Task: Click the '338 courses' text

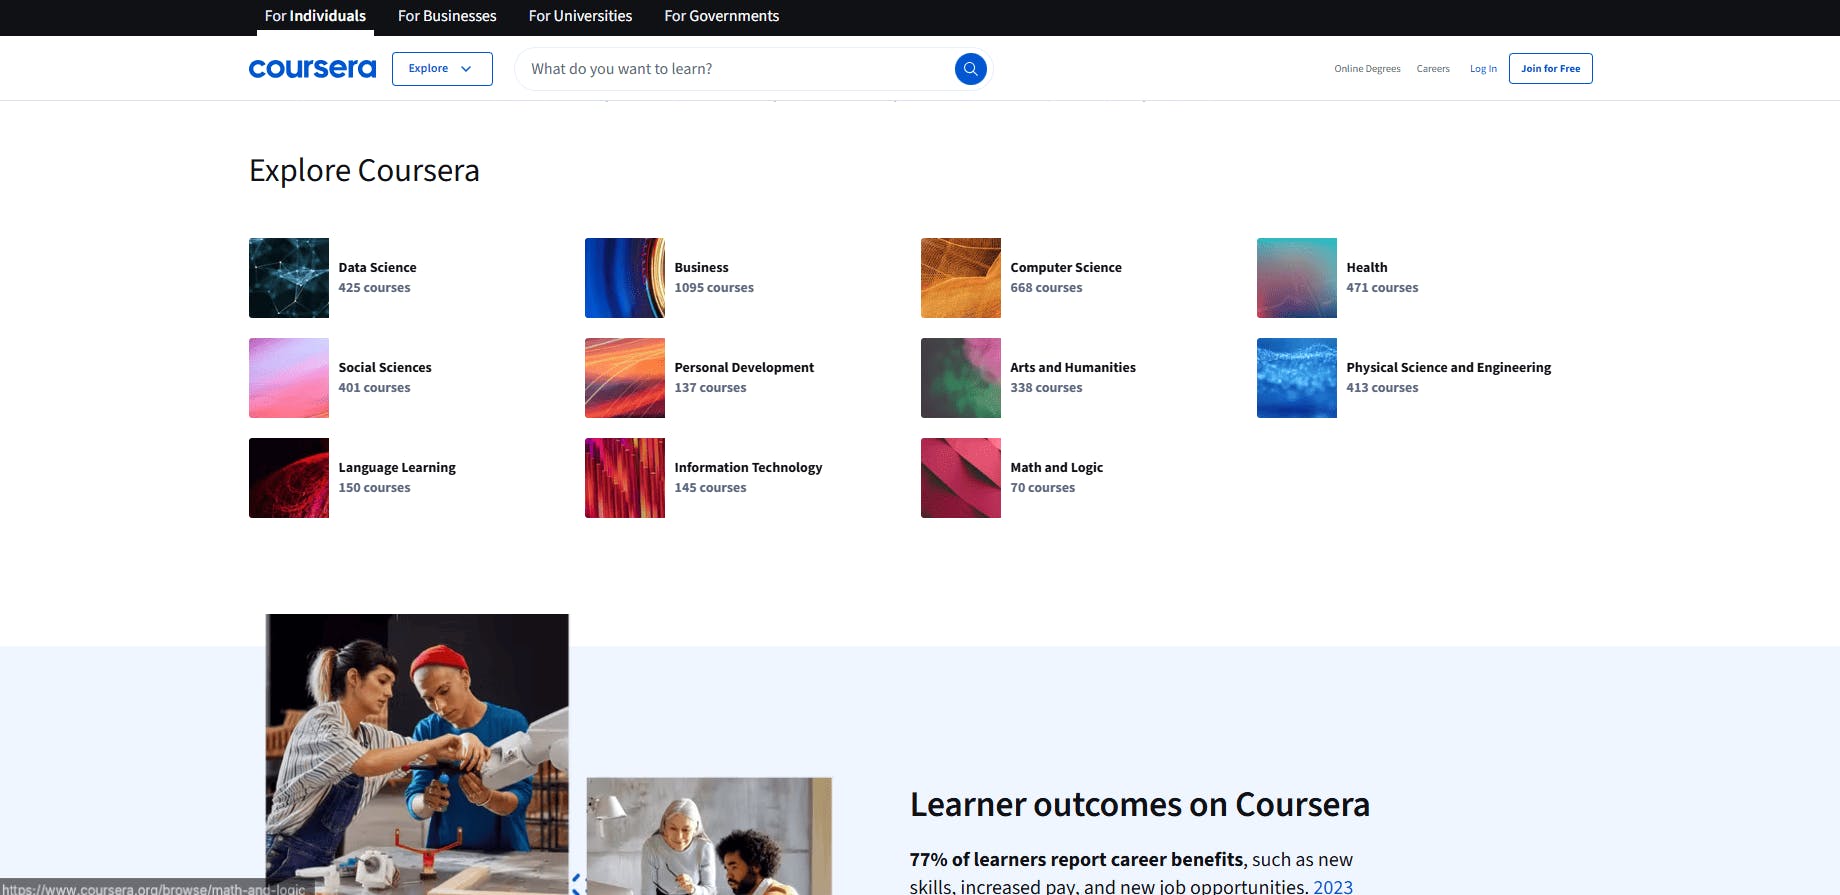Action: point(1046,388)
